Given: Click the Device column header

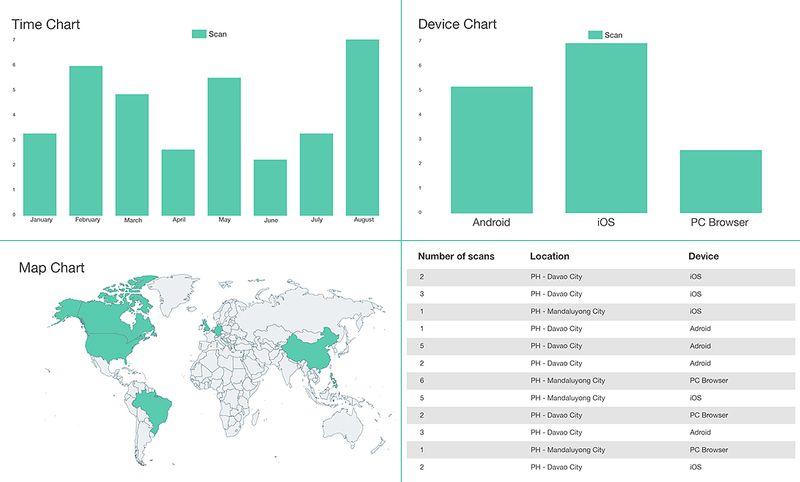Looking at the screenshot, I should click(x=703, y=257).
